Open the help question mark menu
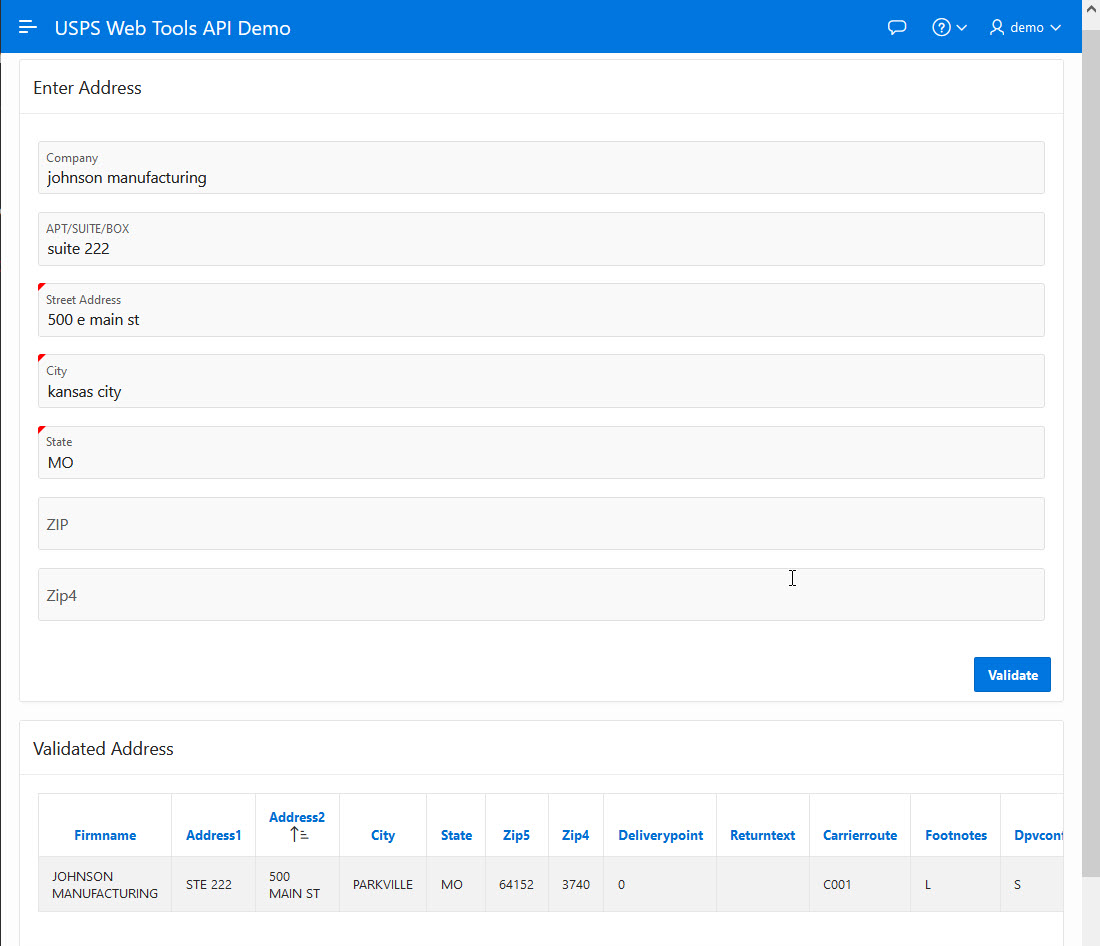The image size is (1100, 946). click(949, 27)
